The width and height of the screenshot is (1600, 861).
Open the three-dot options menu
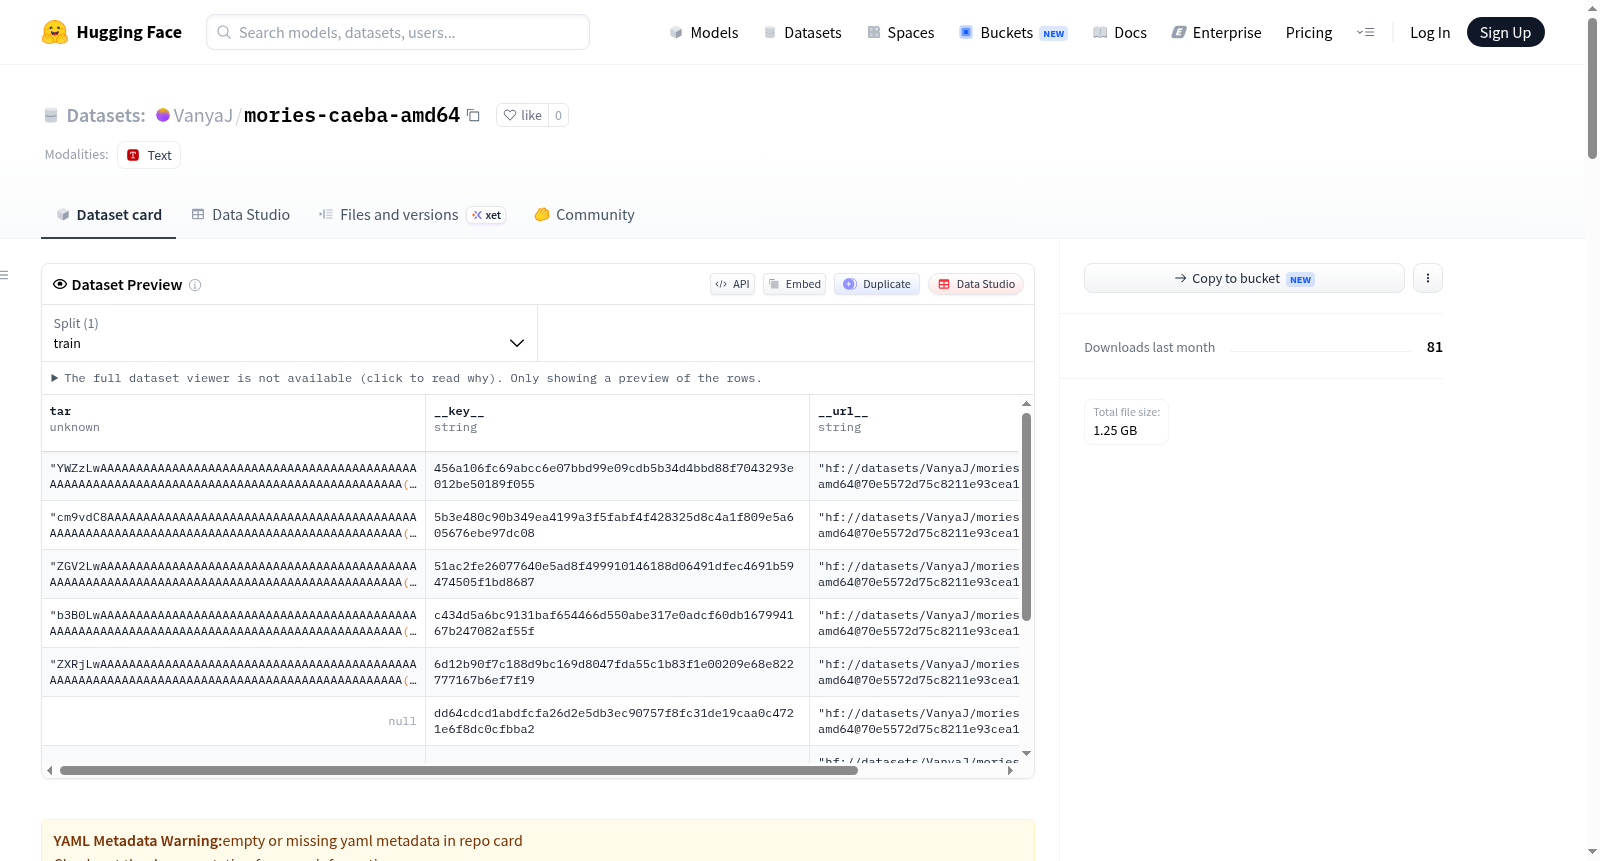(x=1428, y=278)
